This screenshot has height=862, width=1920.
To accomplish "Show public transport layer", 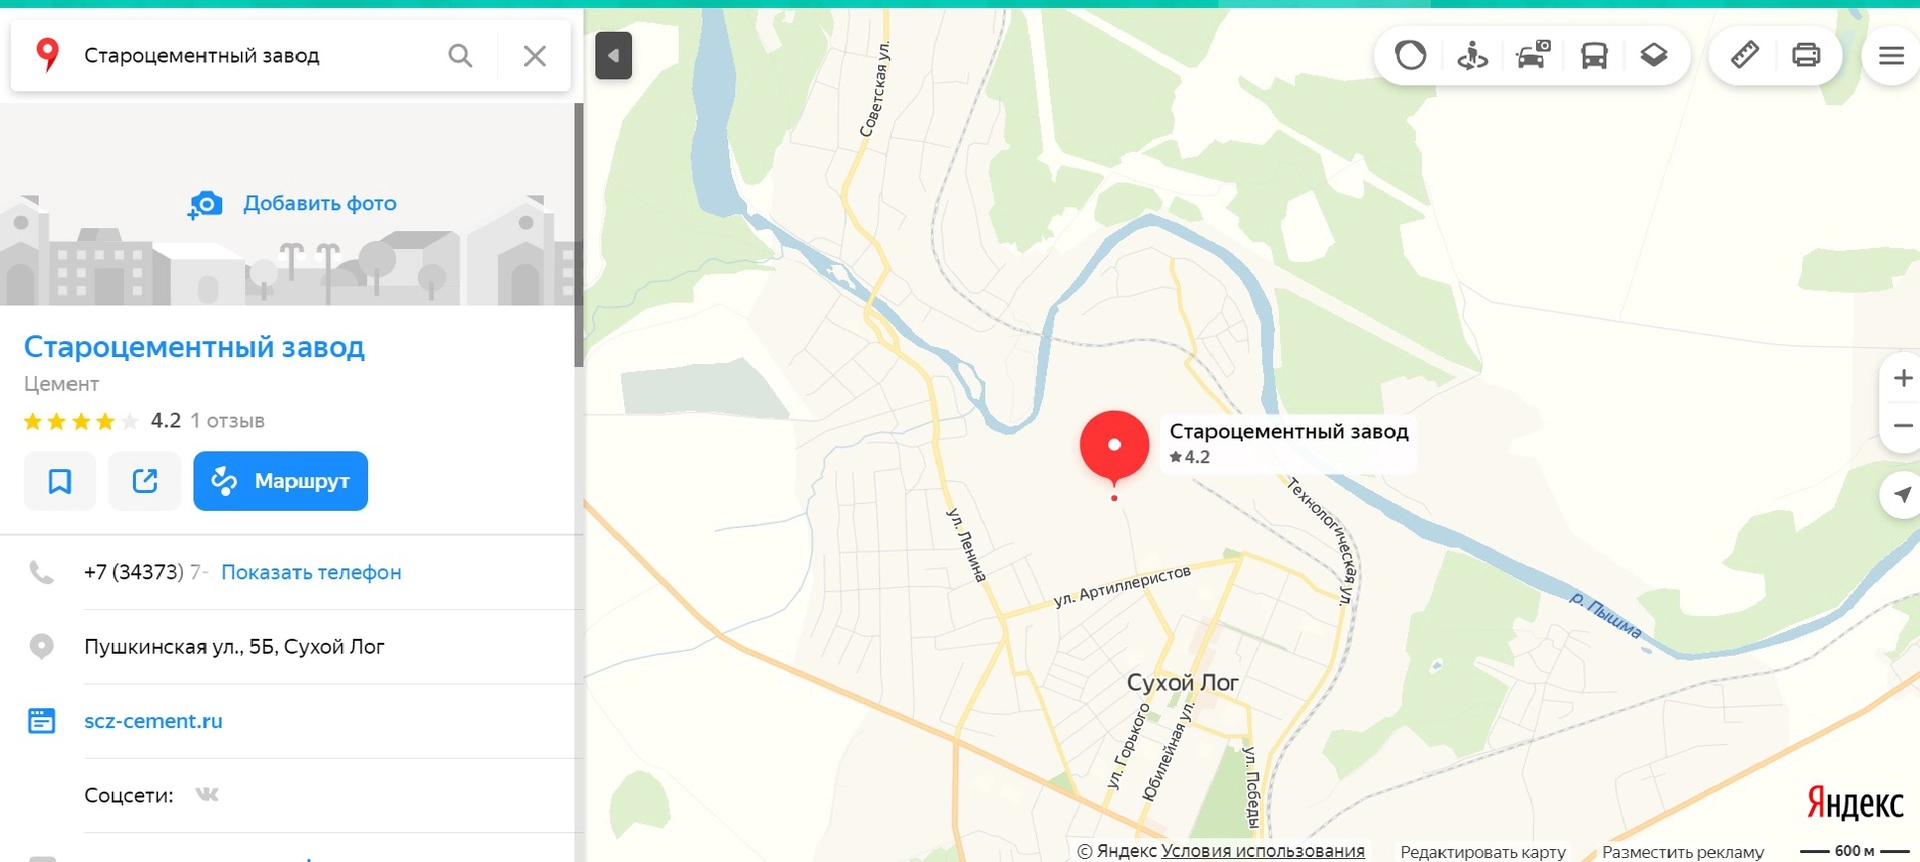I will [1594, 55].
